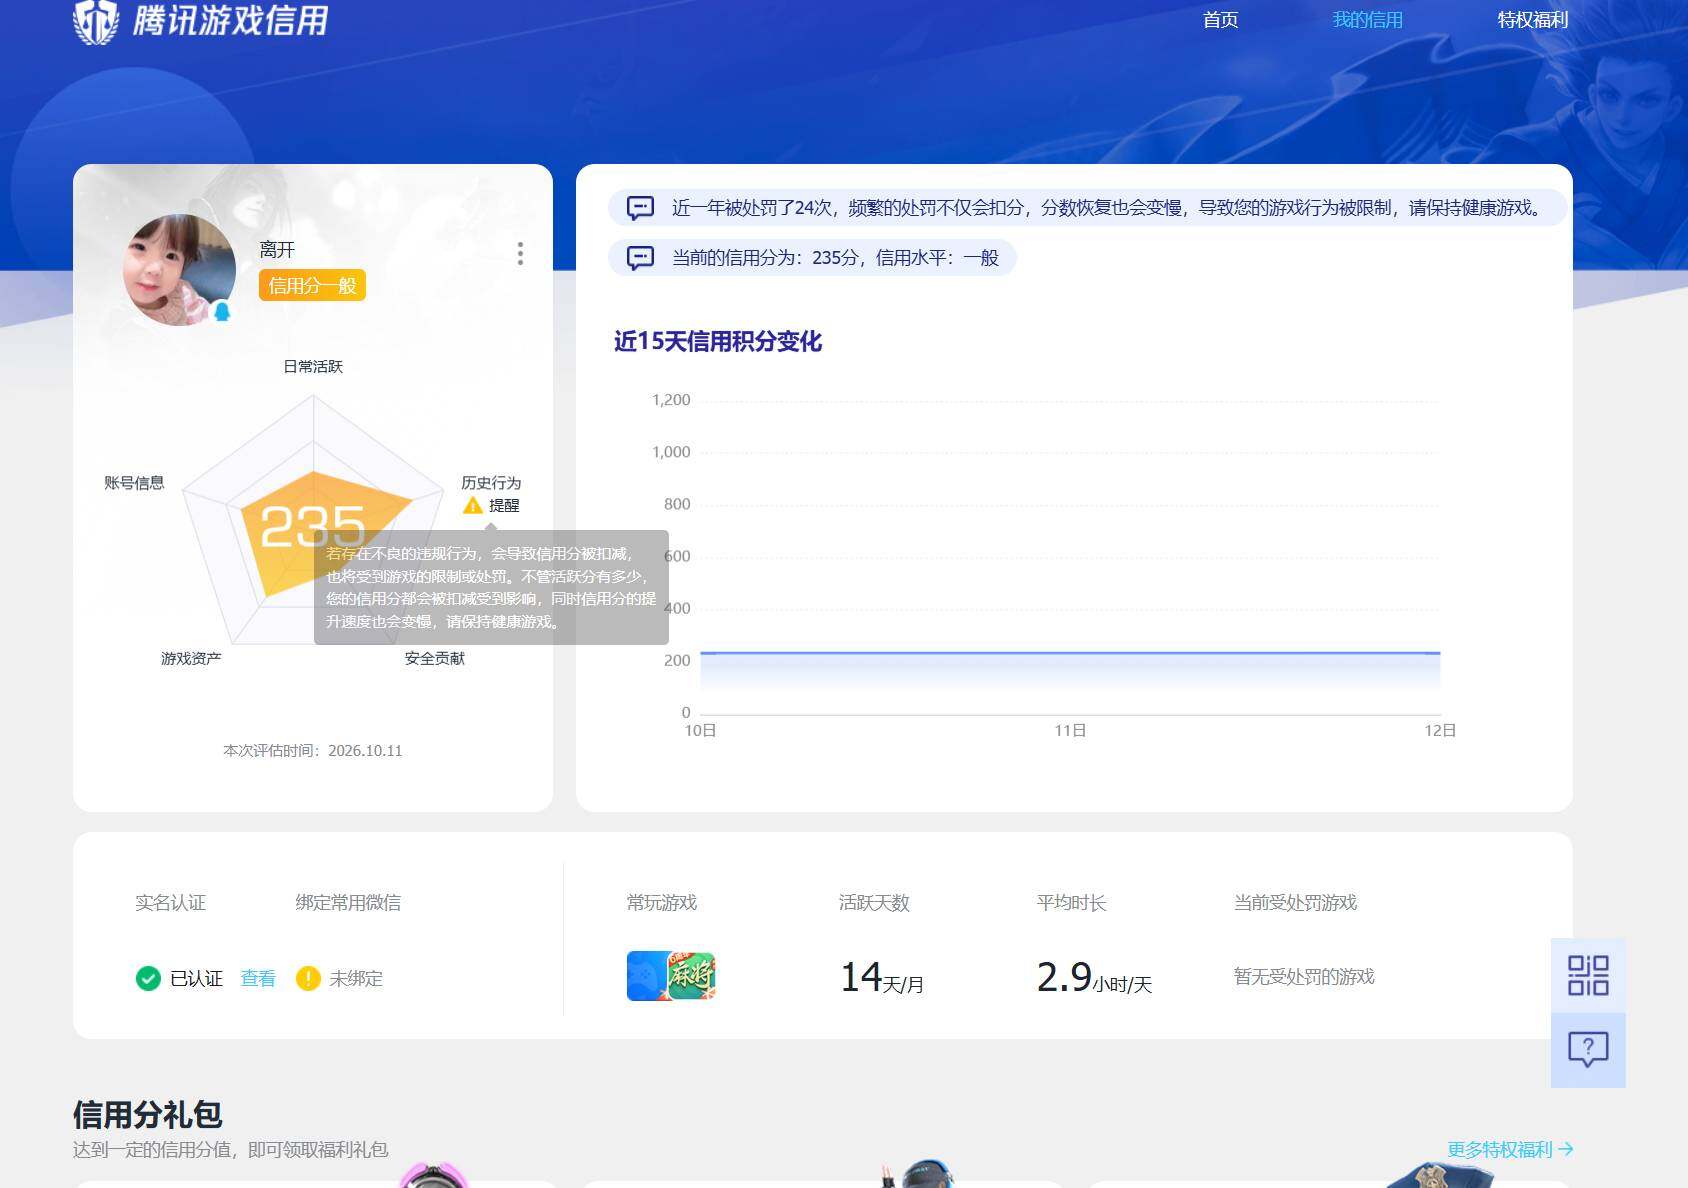Open the 更多特权福利 link
This screenshot has width=1688, height=1188.
1510,1150
